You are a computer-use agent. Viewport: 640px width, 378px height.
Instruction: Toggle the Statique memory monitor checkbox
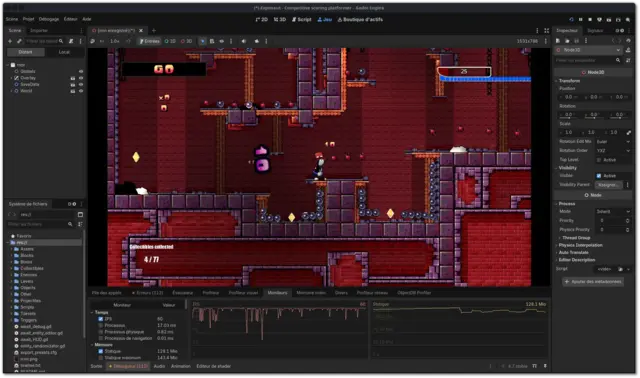click(100, 351)
